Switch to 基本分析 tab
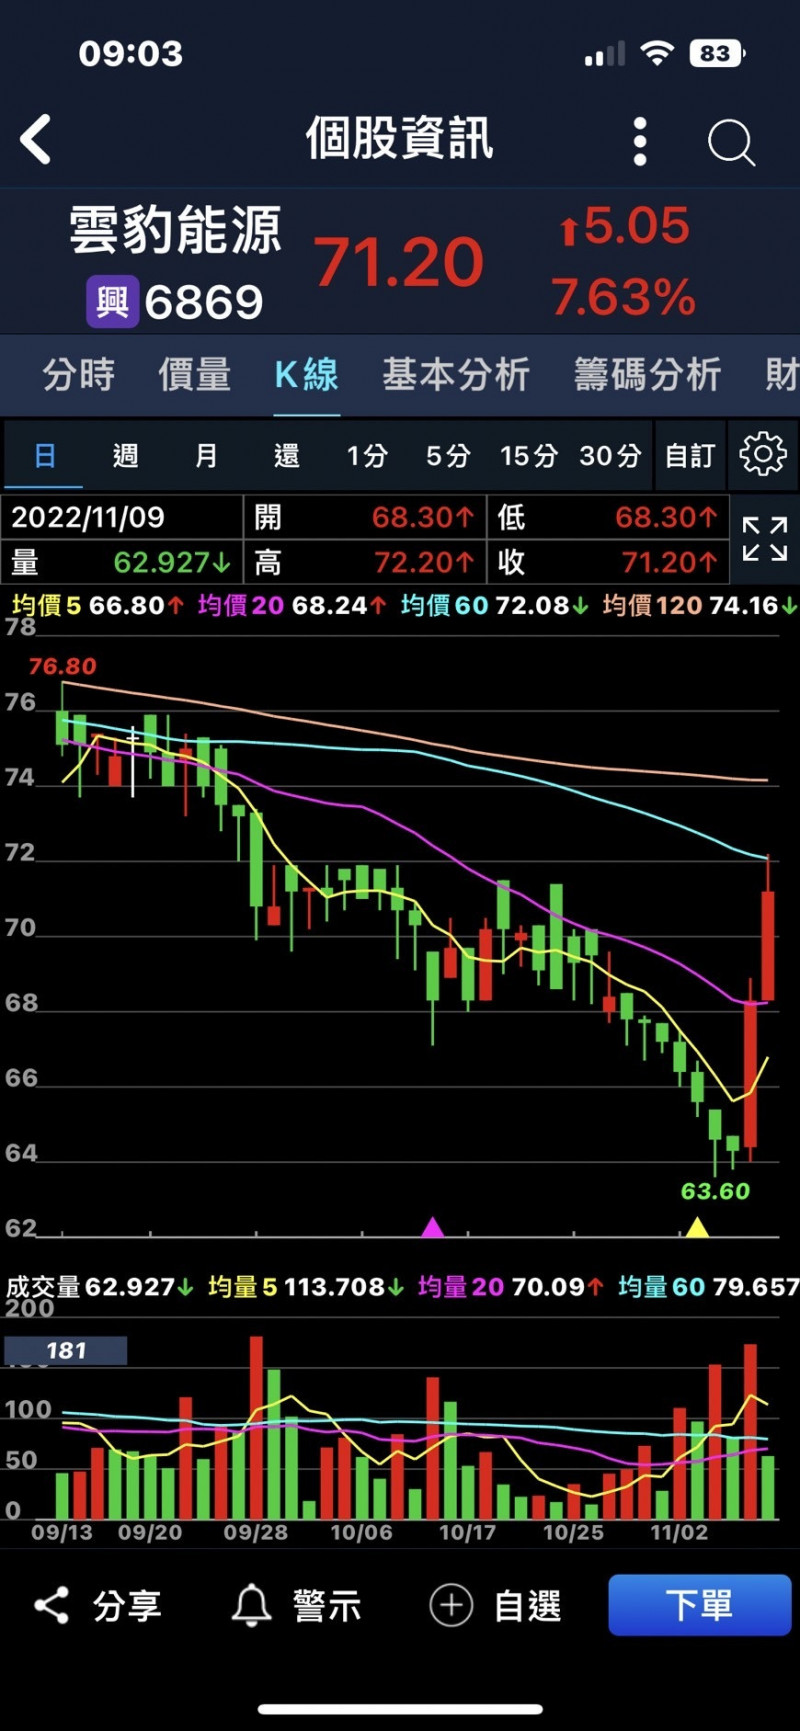The image size is (800, 1731). pyautogui.click(x=455, y=375)
